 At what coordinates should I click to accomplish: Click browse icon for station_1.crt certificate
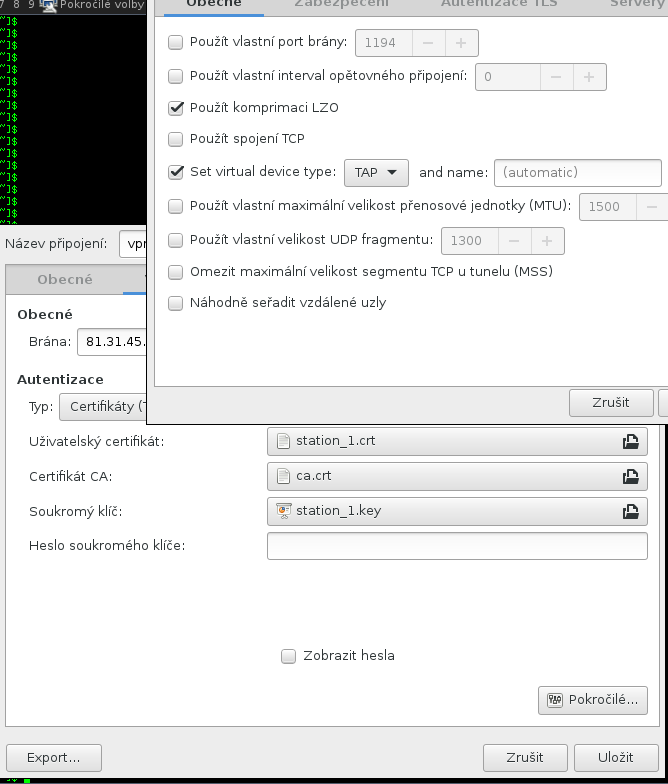(630, 441)
